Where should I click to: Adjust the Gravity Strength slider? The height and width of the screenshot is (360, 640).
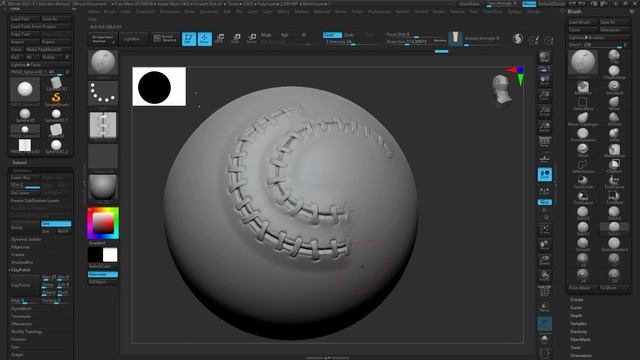tap(485, 39)
